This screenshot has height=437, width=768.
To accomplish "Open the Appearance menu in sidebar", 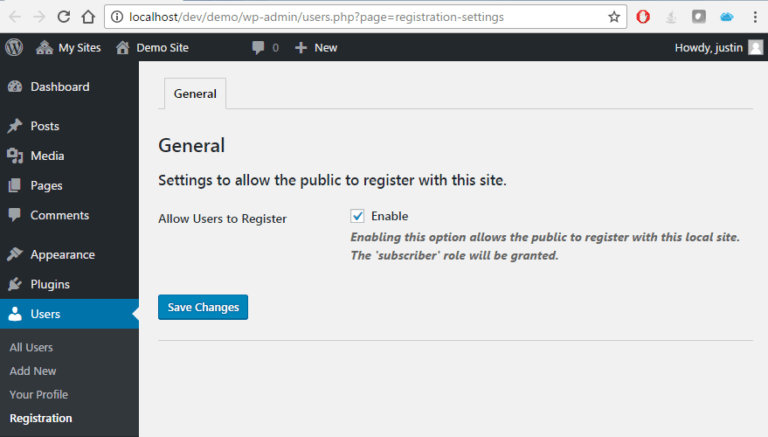I will [62, 254].
